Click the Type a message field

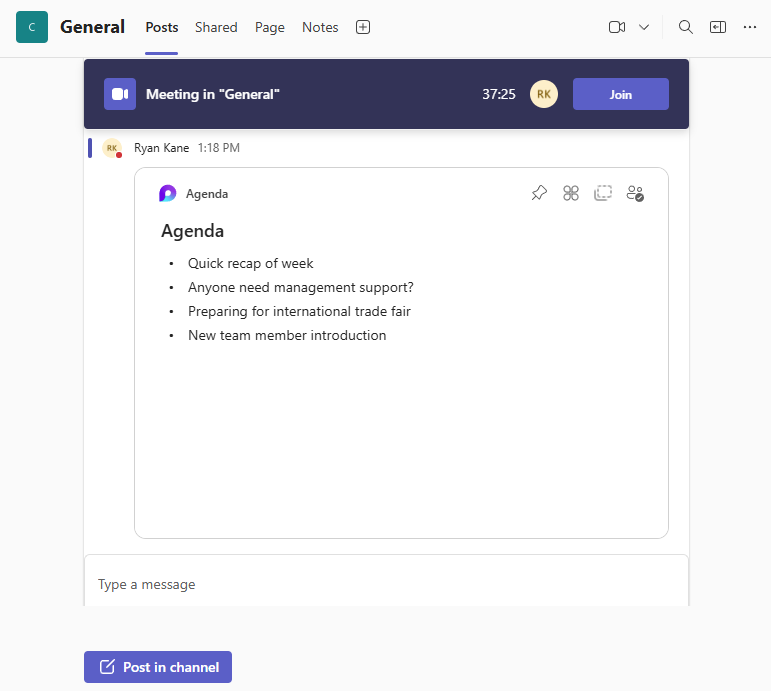386,584
